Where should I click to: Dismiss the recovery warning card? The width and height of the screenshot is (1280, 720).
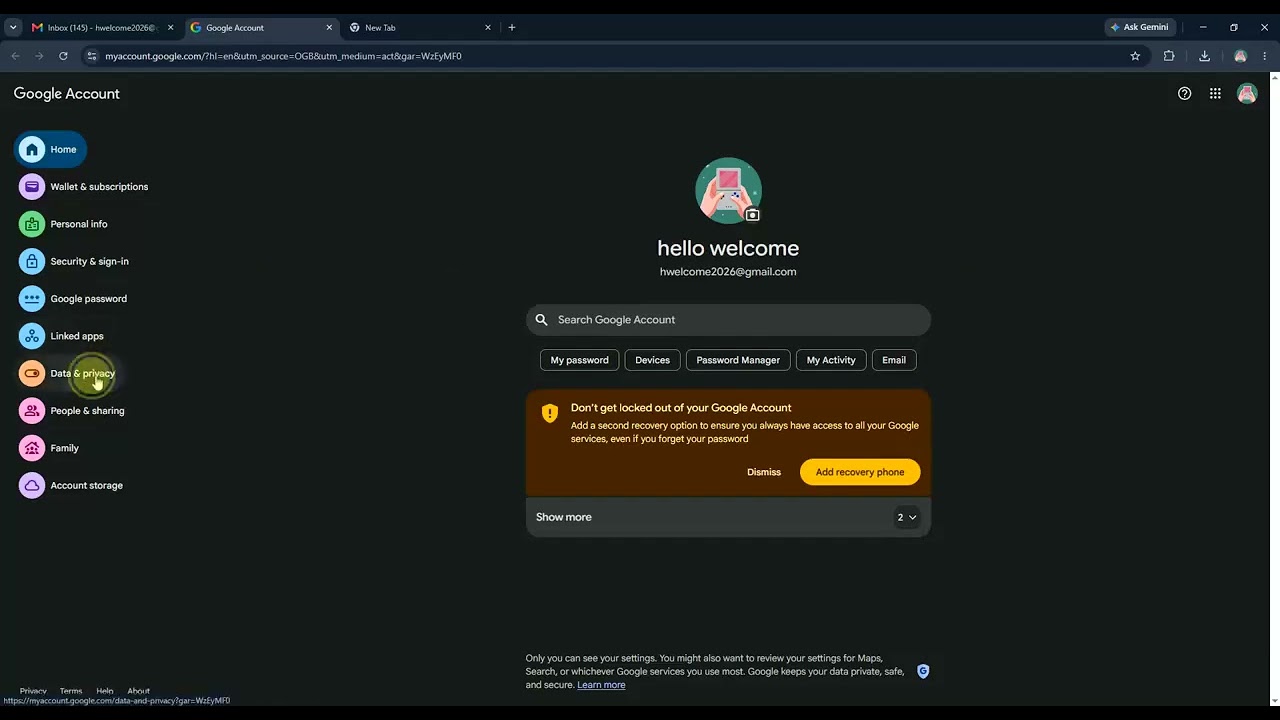[764, 472]
